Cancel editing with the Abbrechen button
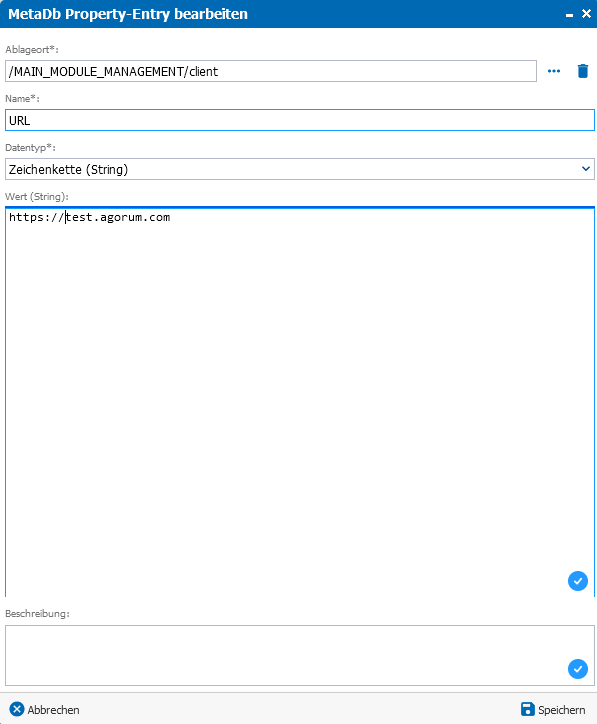This screenshot has width=597, height=724. 45,709
